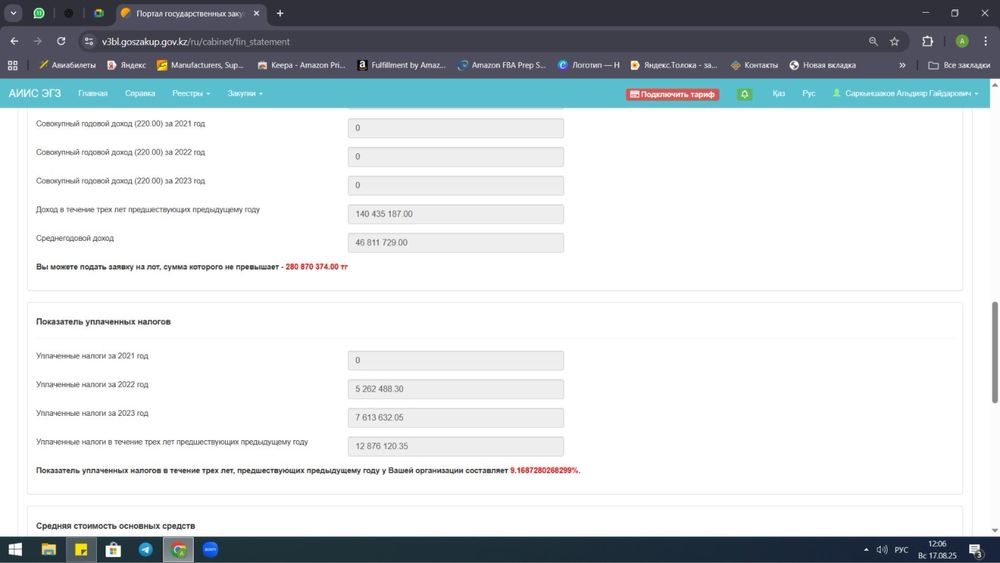
Task: Open the tab search dropdown arrow
Action: 13,13
